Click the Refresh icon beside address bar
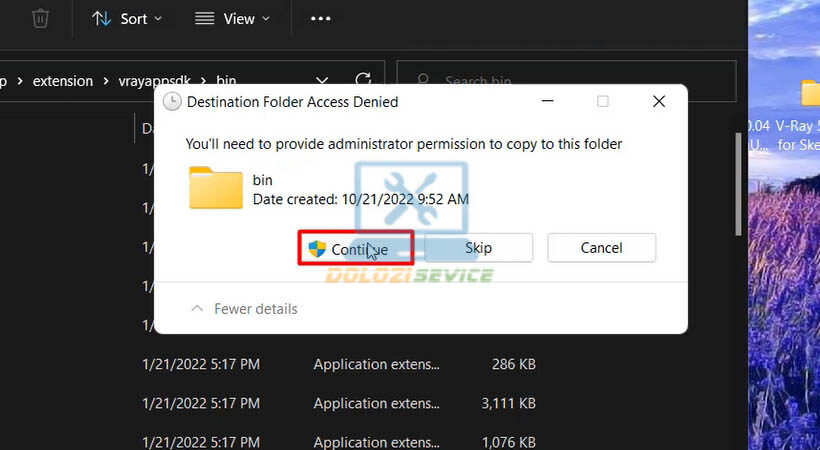This screenshot has height=450, width=820. [x=364, y=80]
